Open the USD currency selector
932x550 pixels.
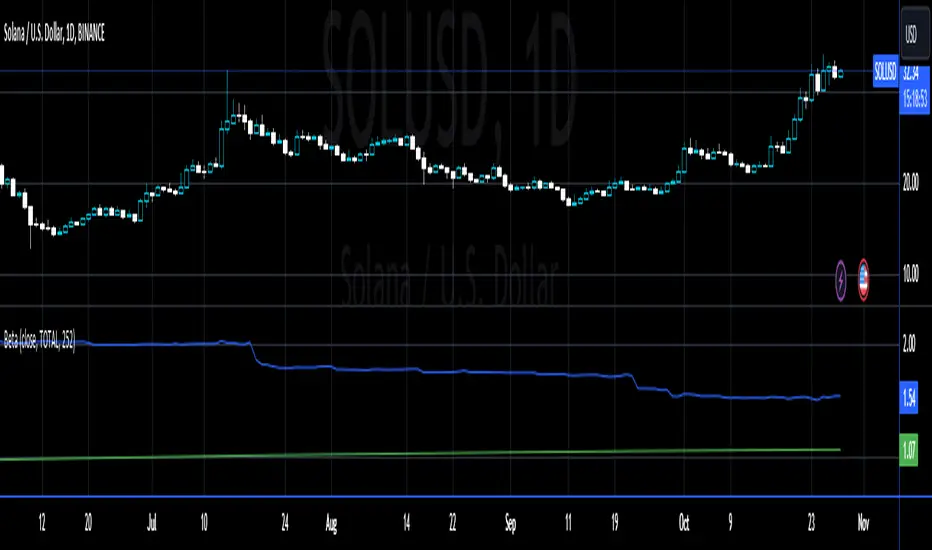pyautogui.click(x=915, y=33)
